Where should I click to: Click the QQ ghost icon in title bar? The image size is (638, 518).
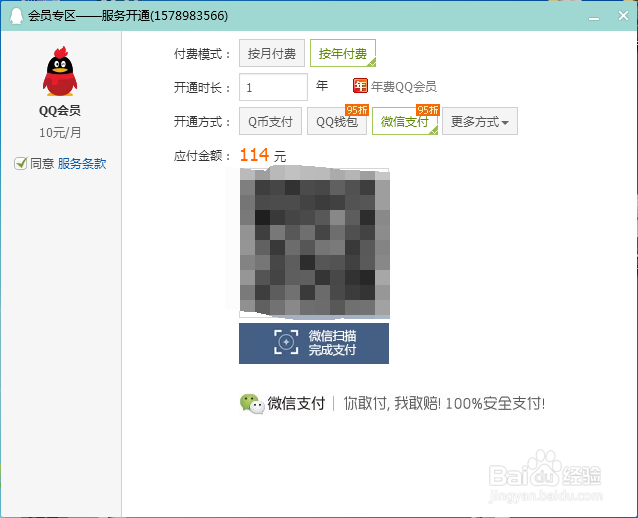pyautogui.click(x=16, y=16)
